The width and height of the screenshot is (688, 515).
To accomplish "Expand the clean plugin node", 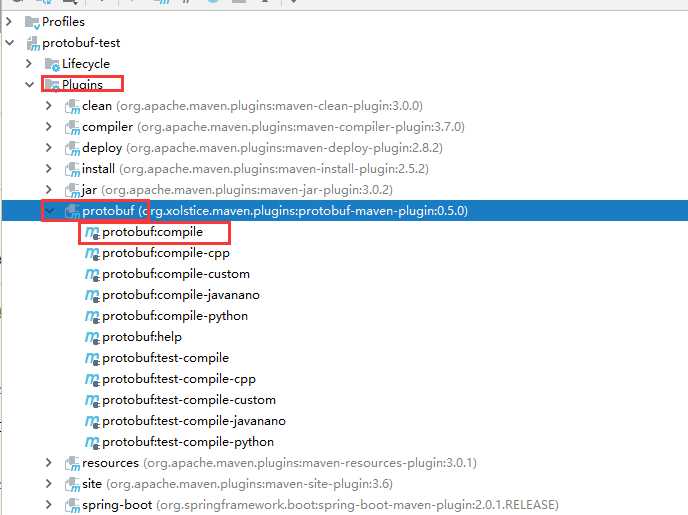I will tap(49, 106).
